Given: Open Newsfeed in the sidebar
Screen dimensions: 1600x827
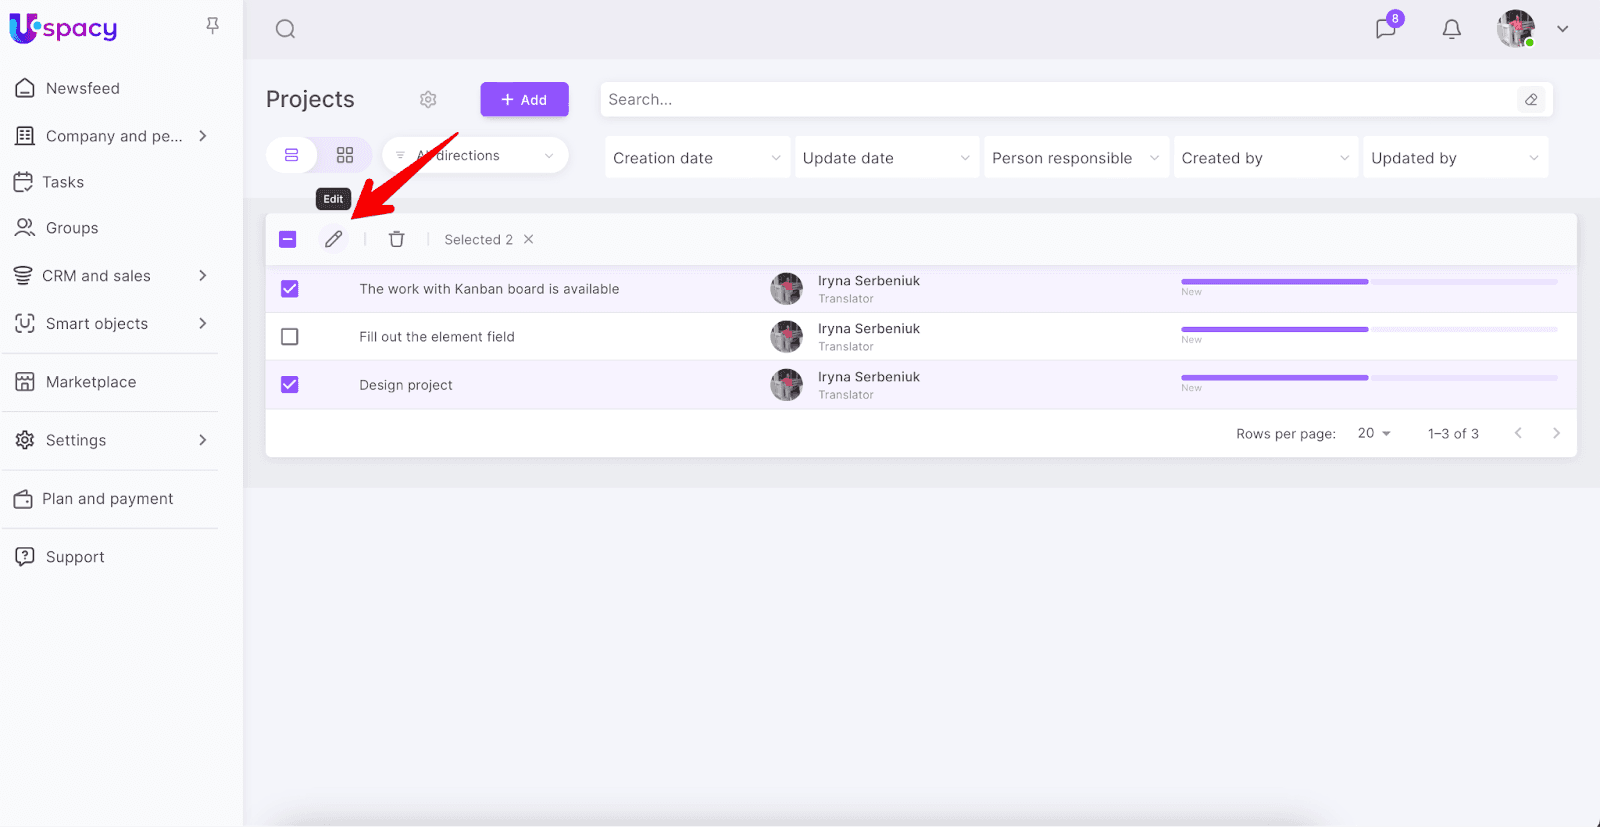Looking at the screenshot, I should point(82,88).
